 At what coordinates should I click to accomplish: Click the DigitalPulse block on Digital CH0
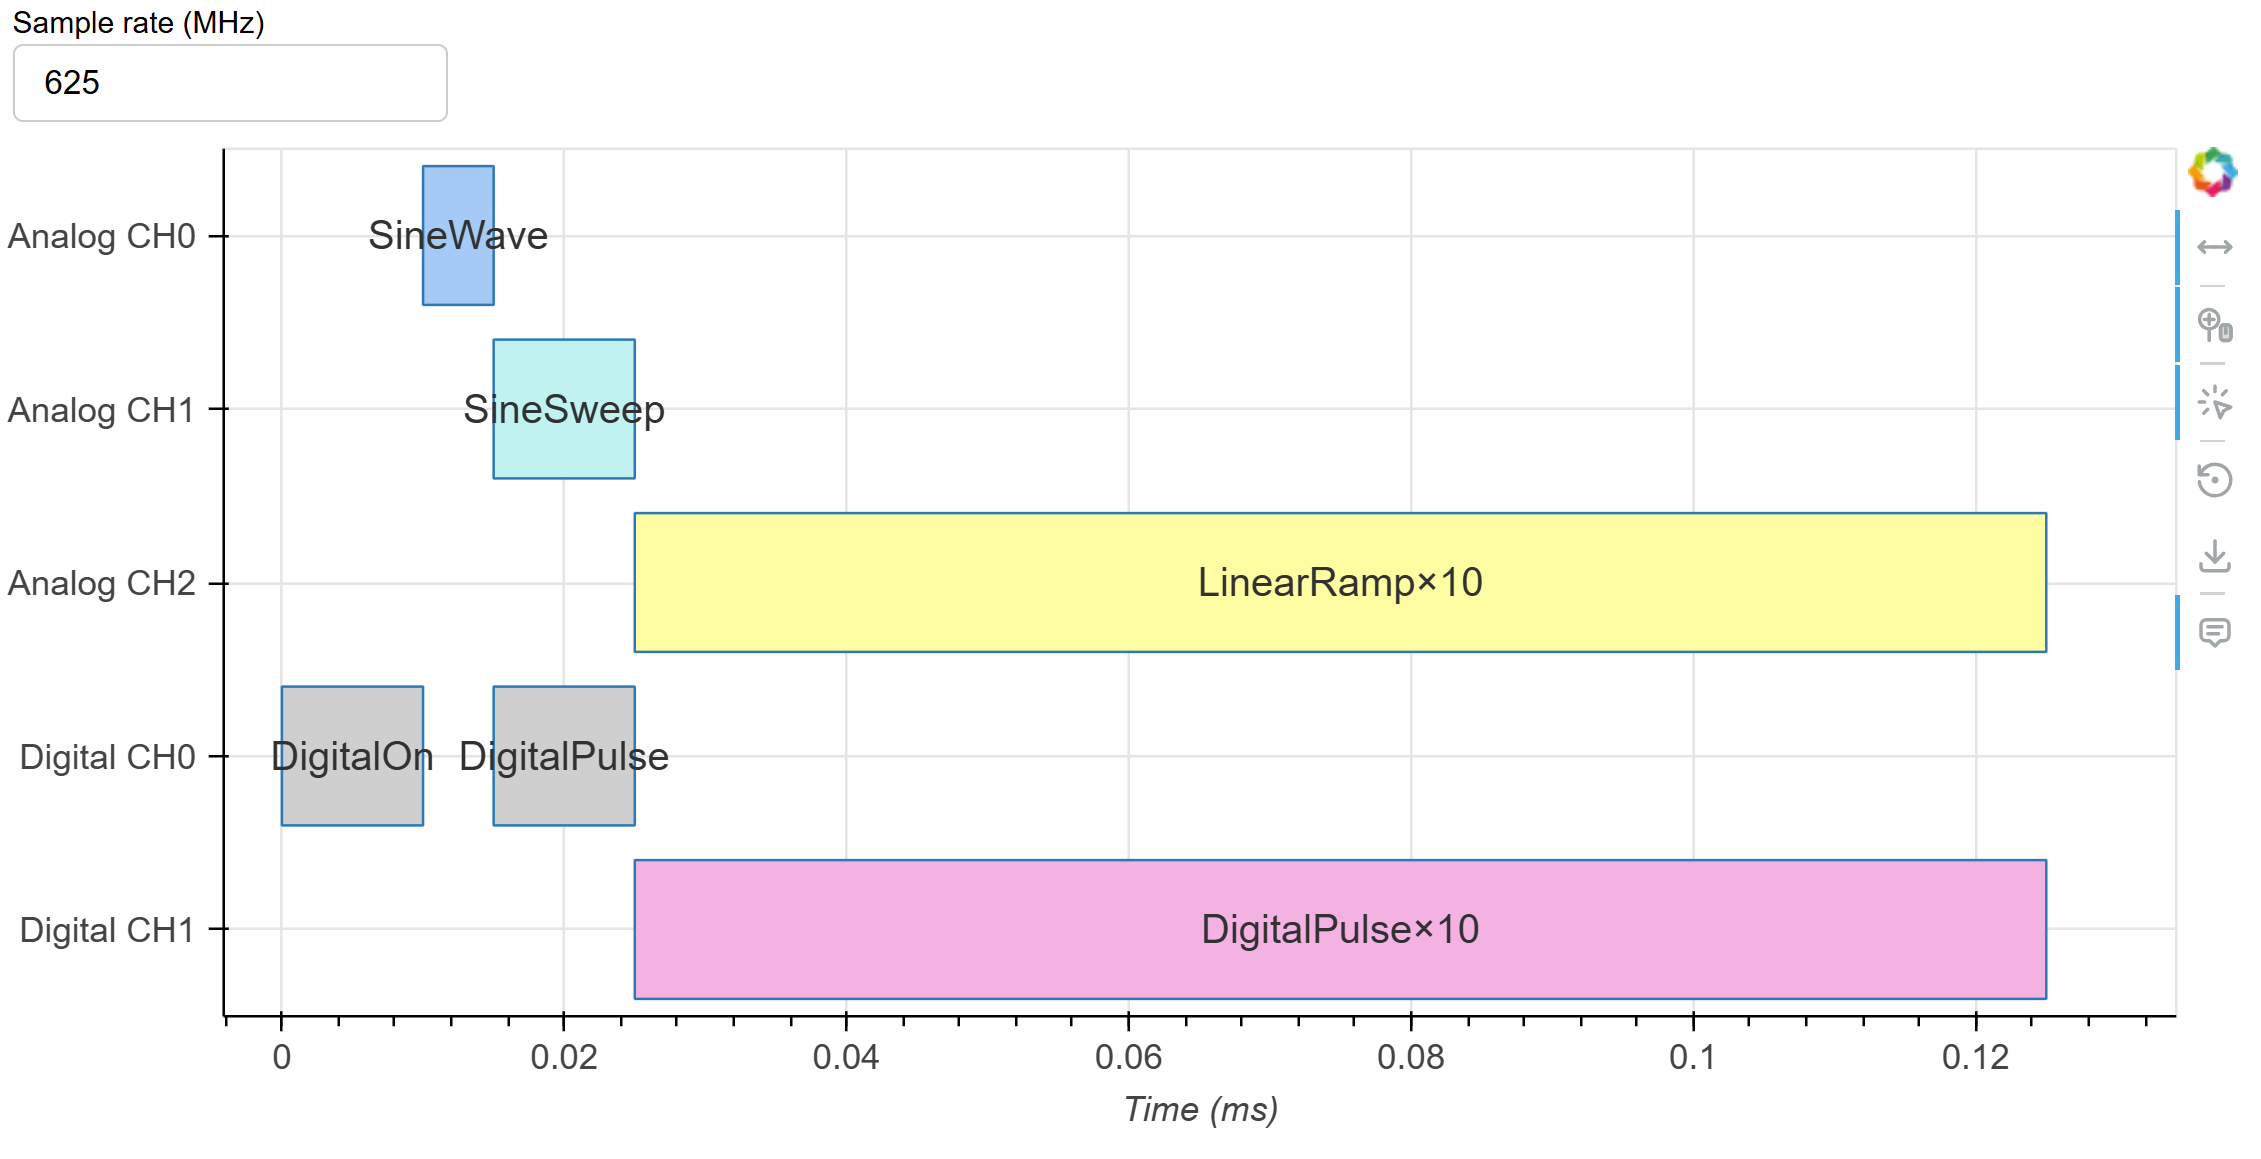[x=563, y=755]
